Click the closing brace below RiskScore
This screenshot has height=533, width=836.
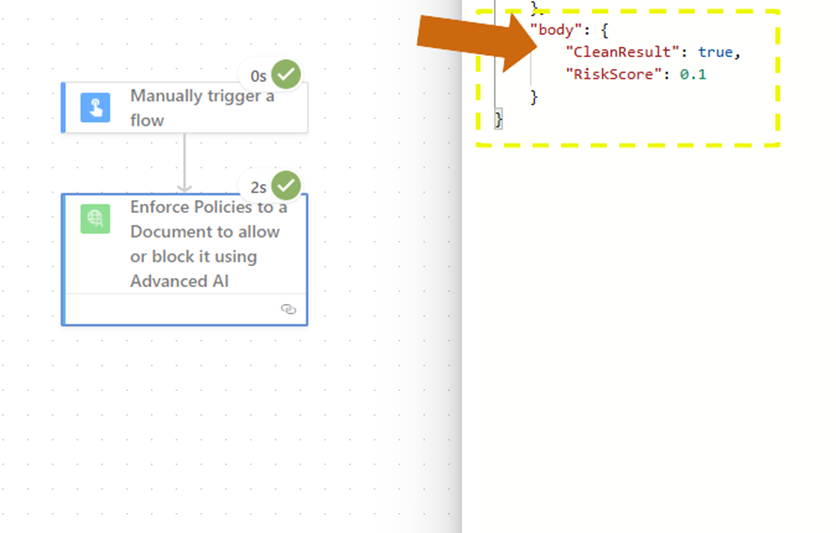pos(534,97)
